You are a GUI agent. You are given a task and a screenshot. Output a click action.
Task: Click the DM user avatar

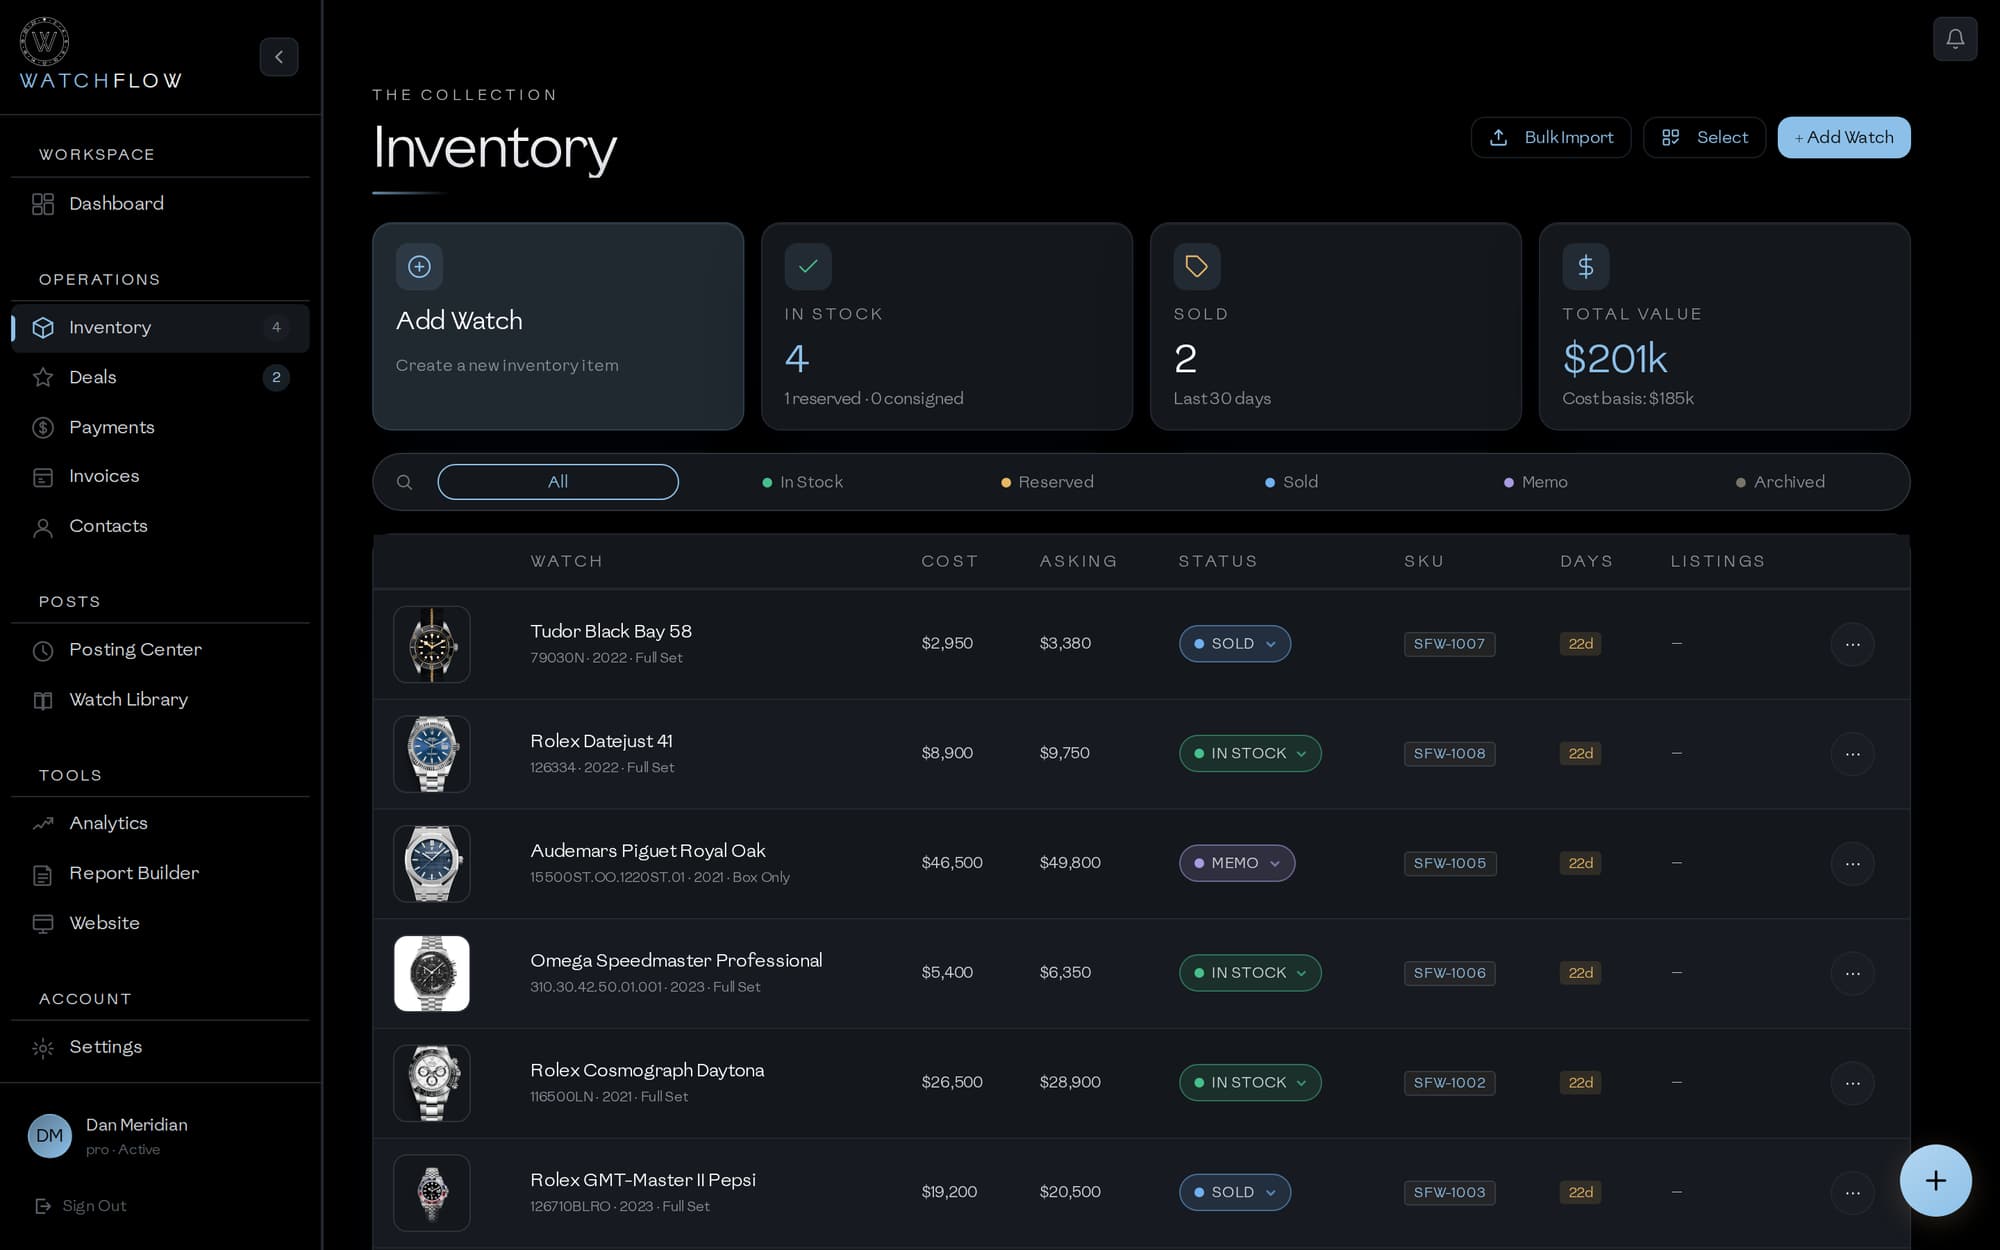point(50,1136)
